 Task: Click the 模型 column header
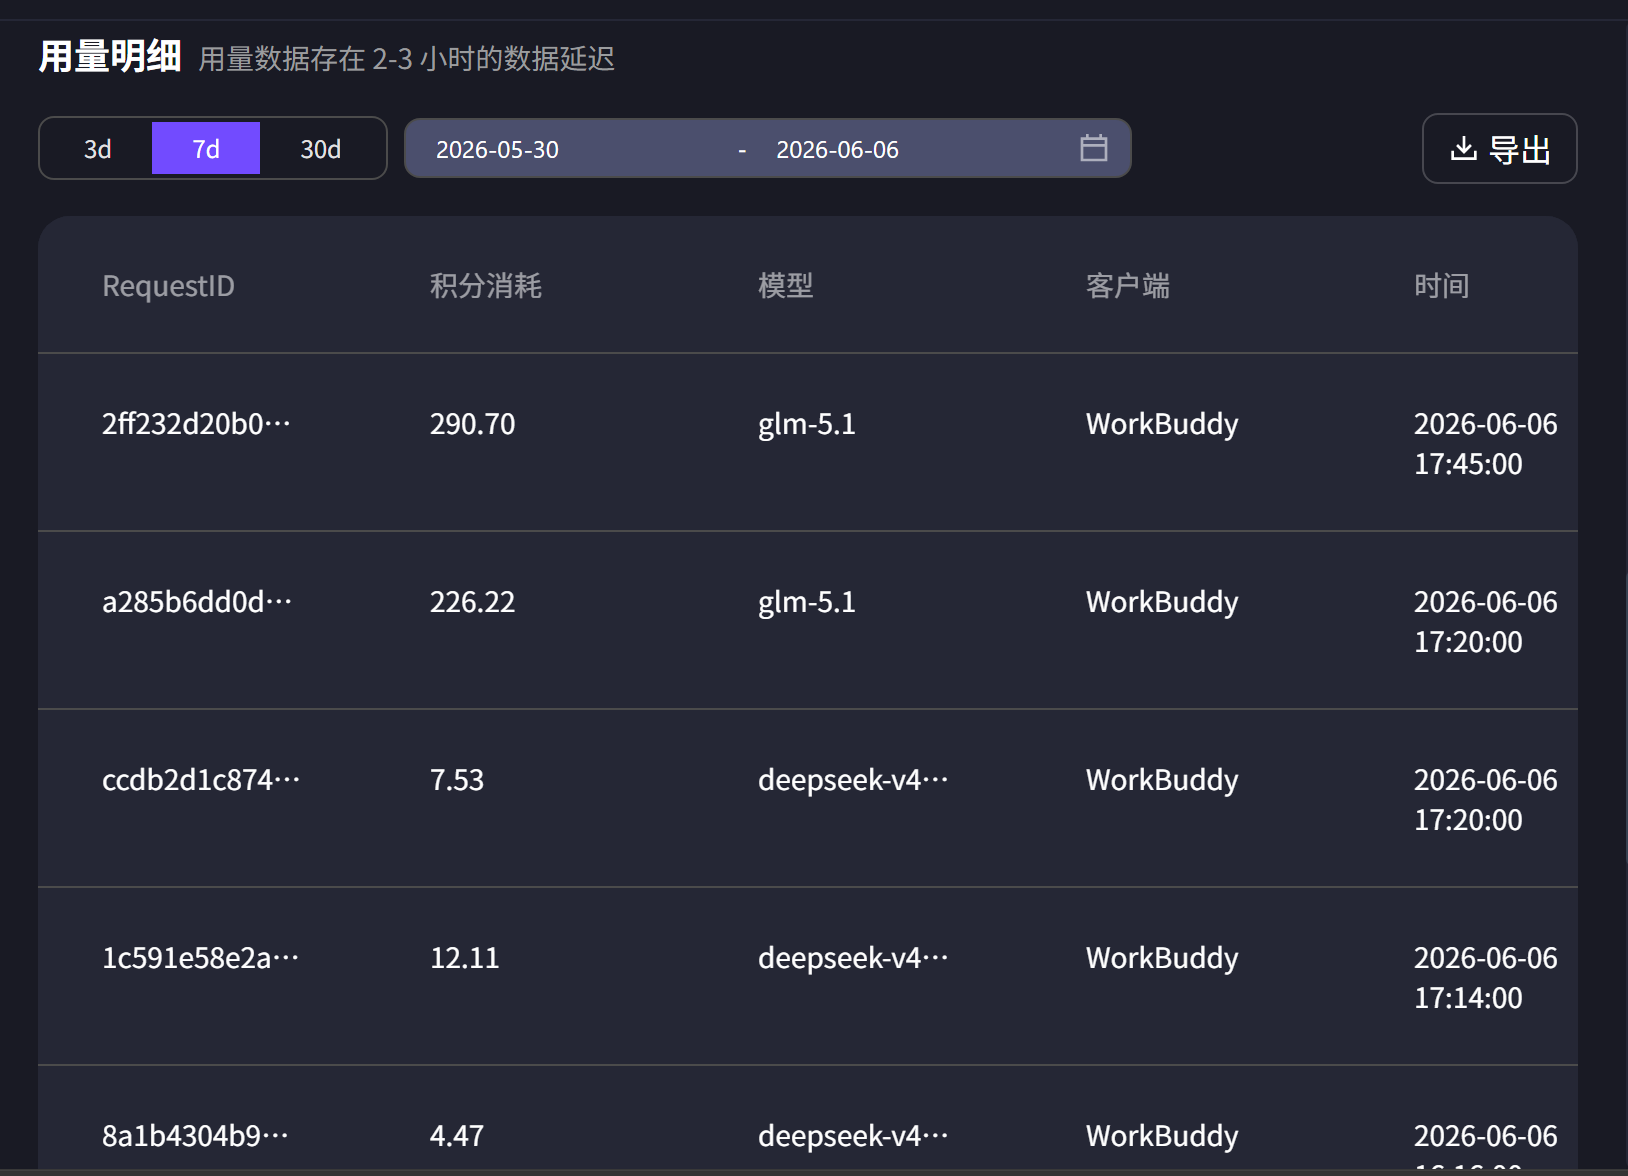click(785, 286)
